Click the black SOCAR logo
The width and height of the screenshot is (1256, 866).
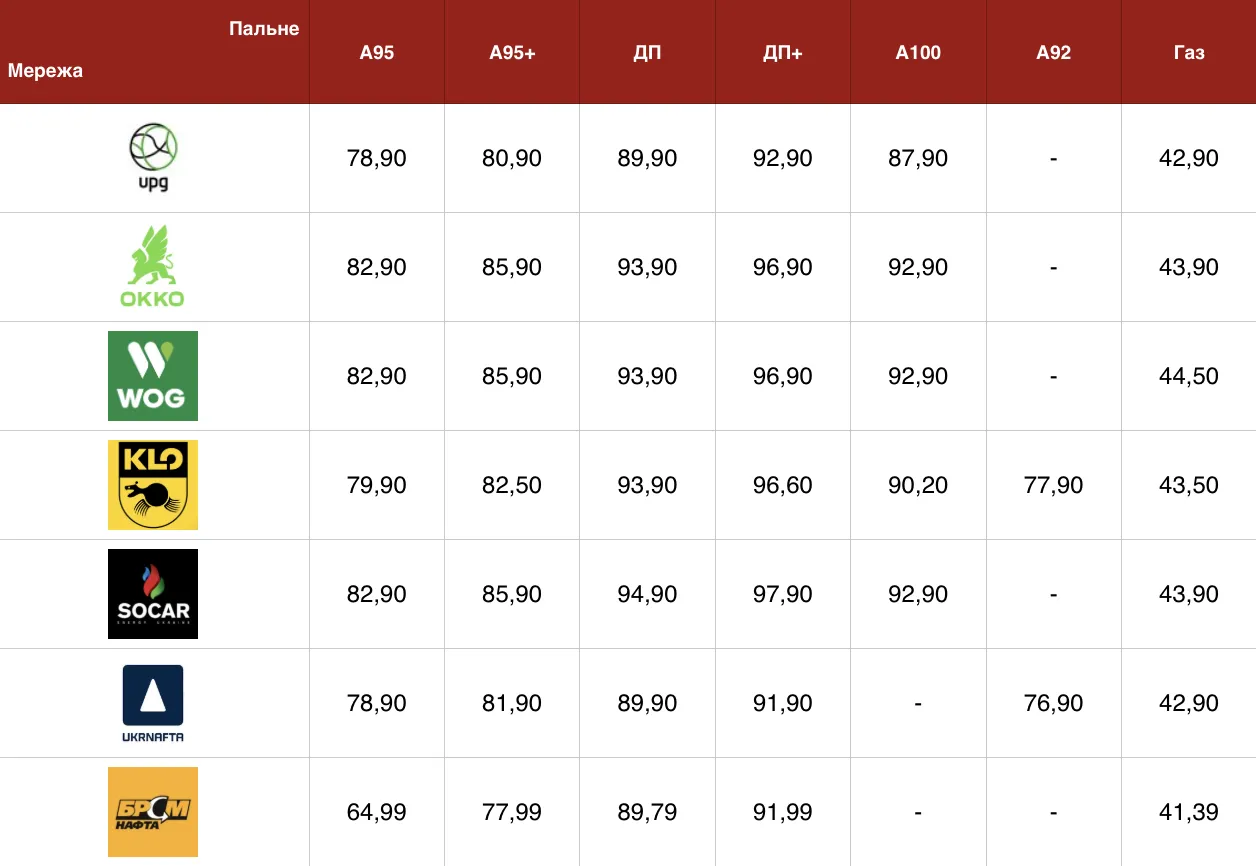click(x=153, y=594)
